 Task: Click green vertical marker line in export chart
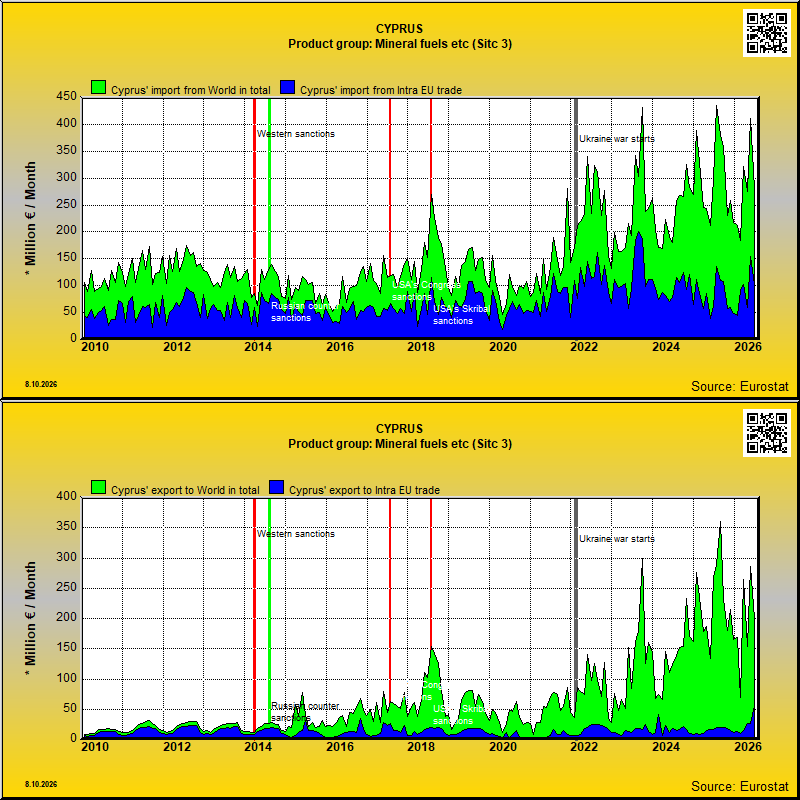tap(269, 610)
